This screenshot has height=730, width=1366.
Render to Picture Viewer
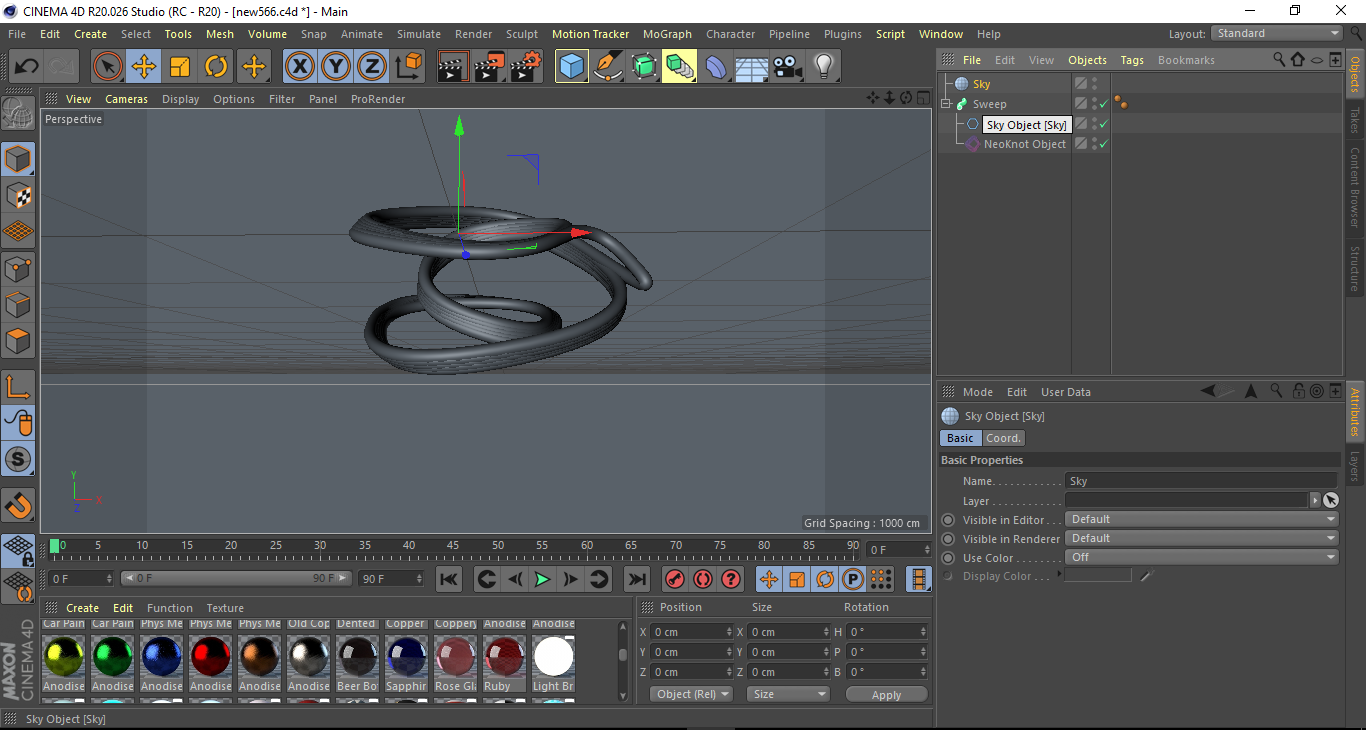pos(489,67)
